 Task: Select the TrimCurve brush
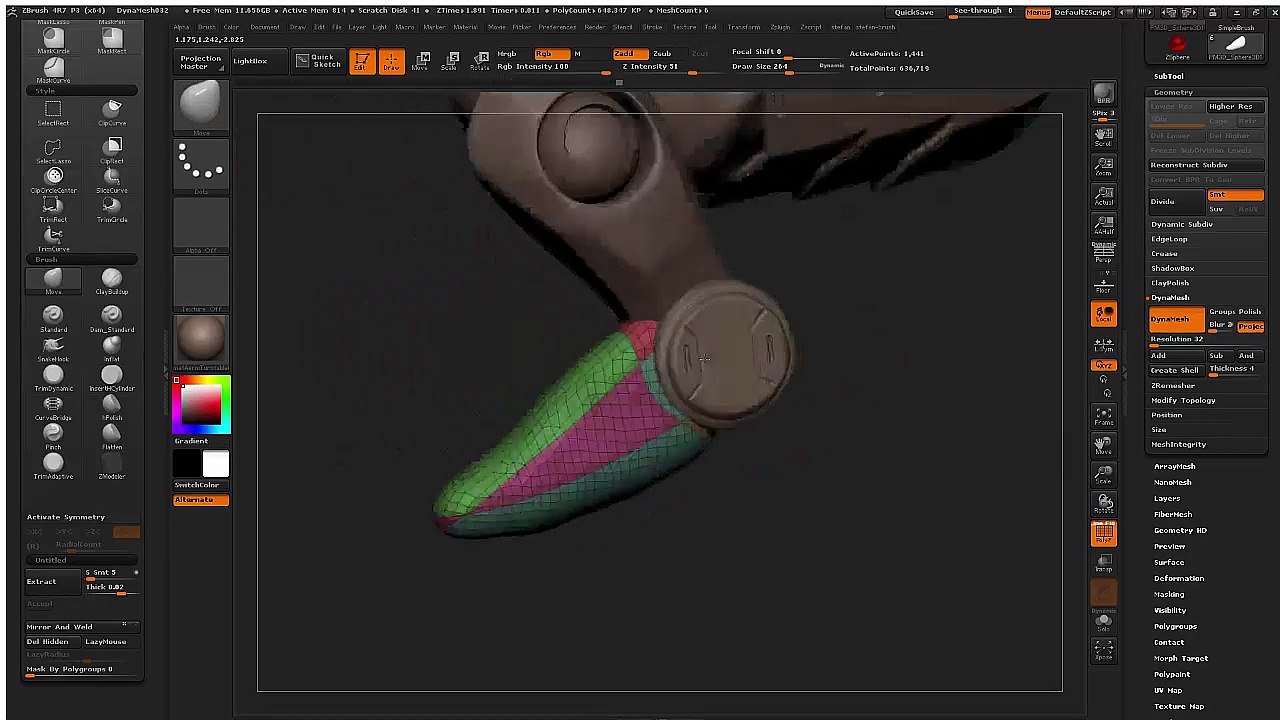(53, 239)
